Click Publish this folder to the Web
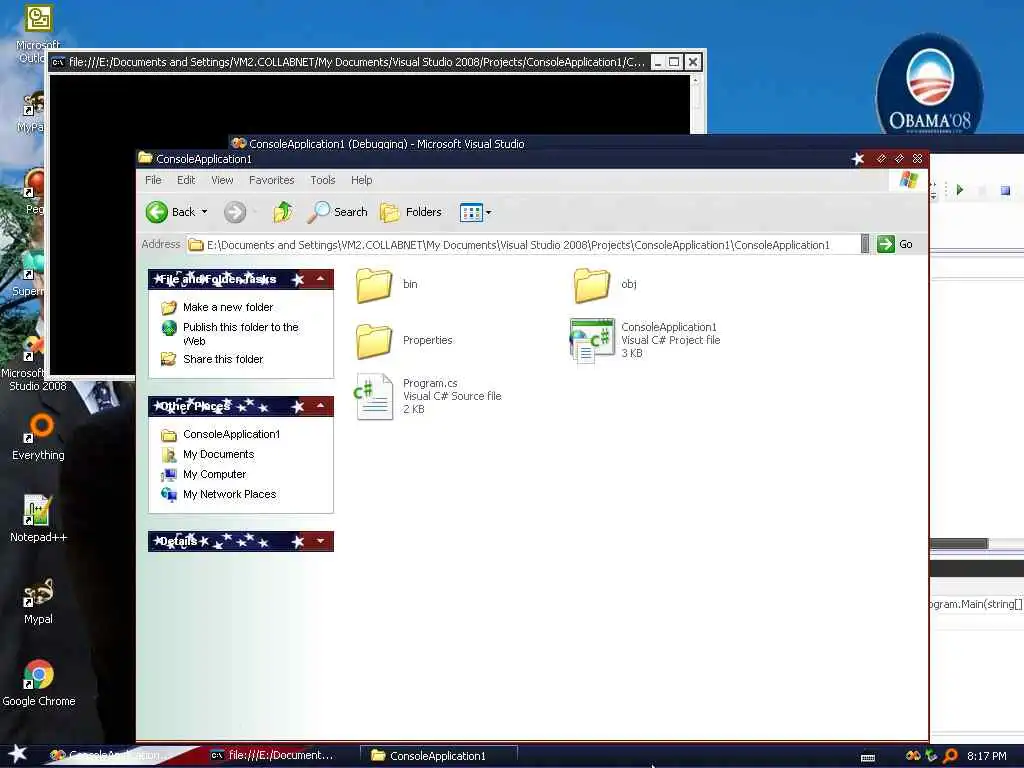Viewport: 1024px width, 768px height. [240, 334]
